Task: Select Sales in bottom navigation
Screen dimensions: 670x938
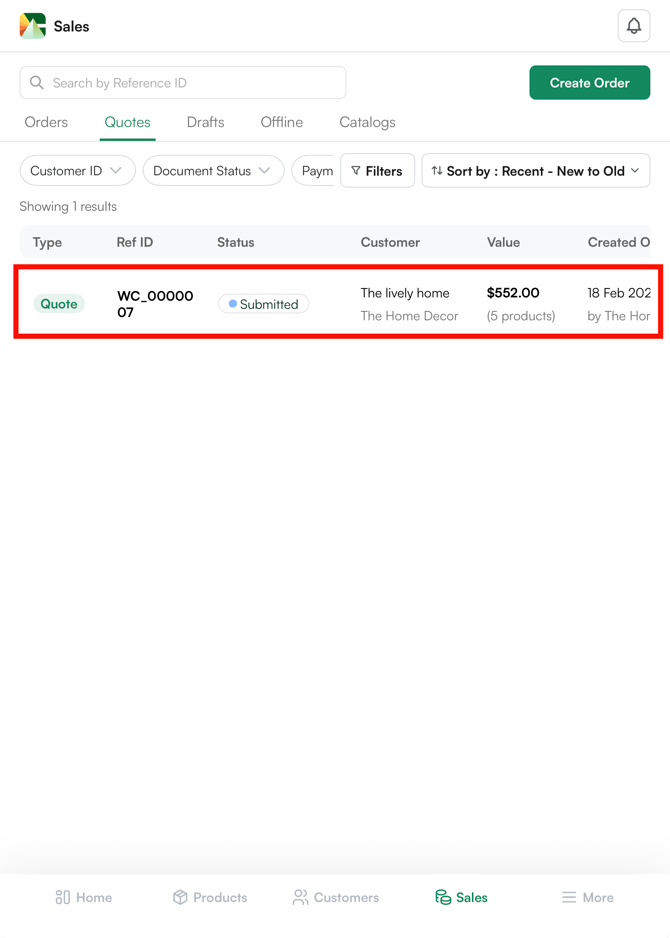Action: [461, 897]
